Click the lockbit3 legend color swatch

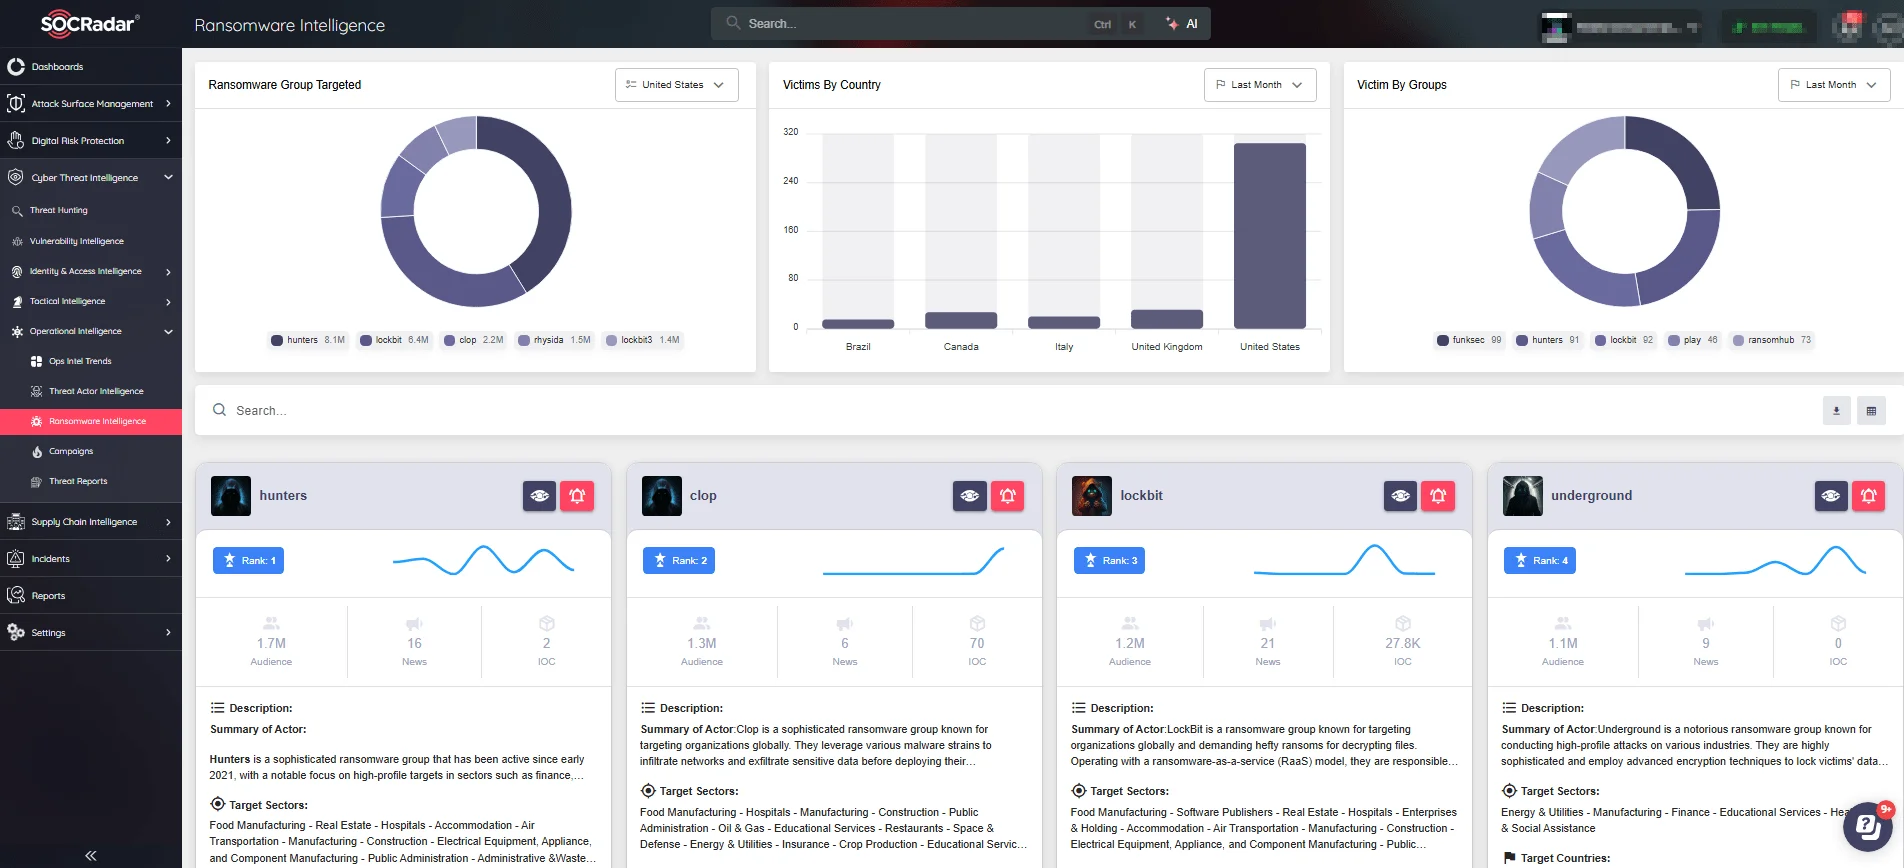click(x=611, y=341)
